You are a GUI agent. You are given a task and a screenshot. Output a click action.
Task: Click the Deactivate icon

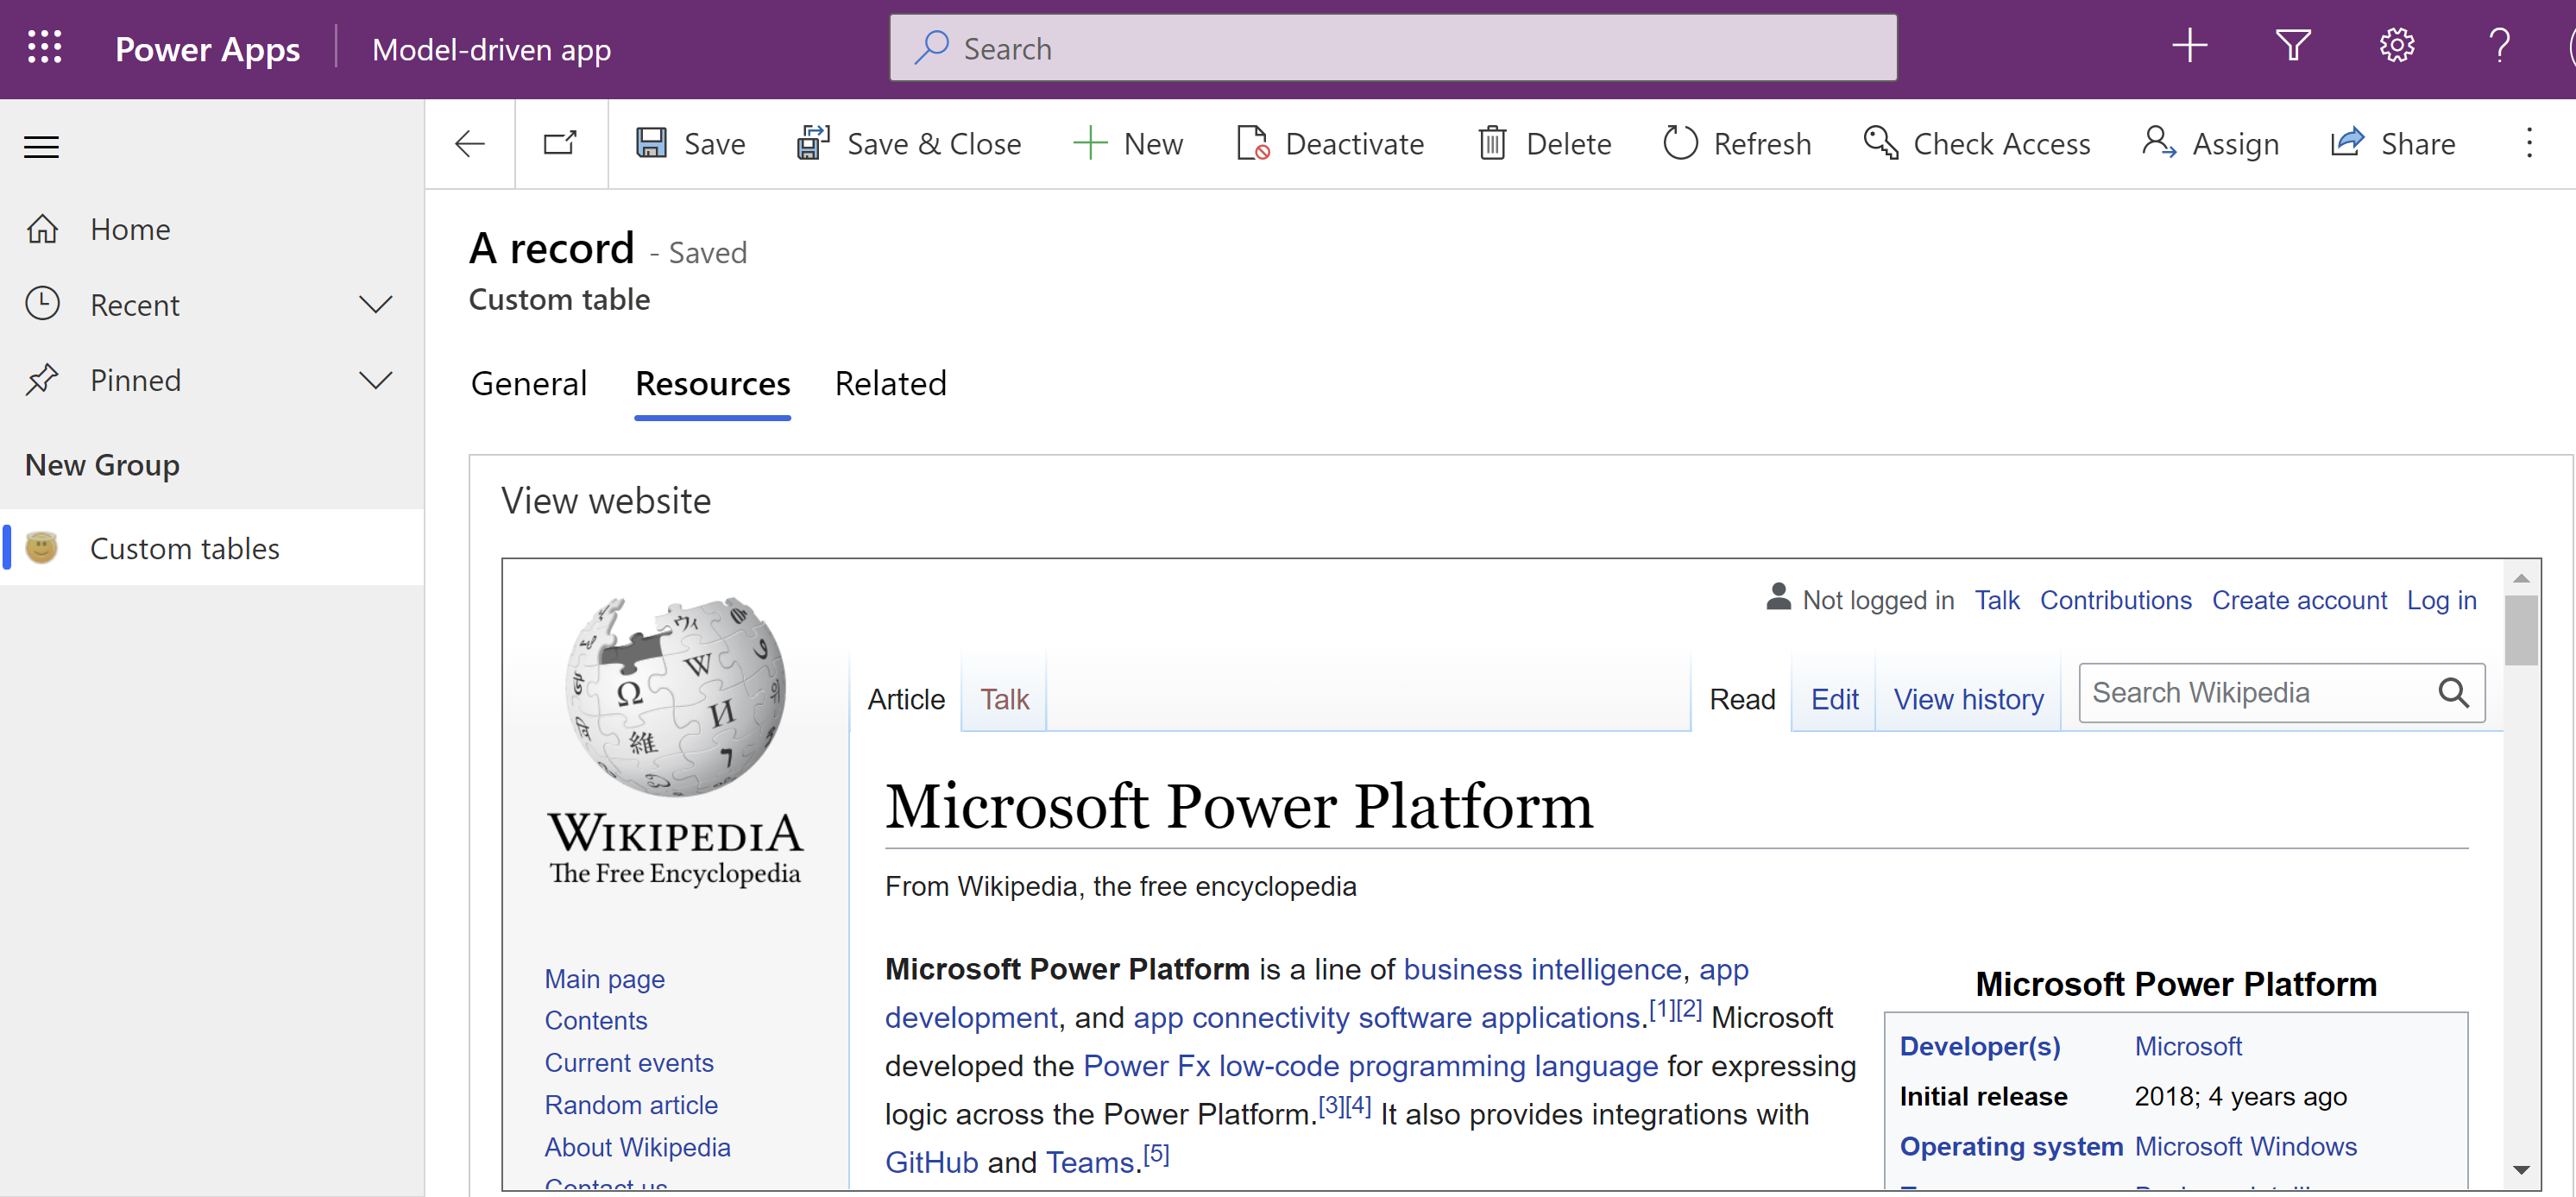click(x=1252, y=143)
